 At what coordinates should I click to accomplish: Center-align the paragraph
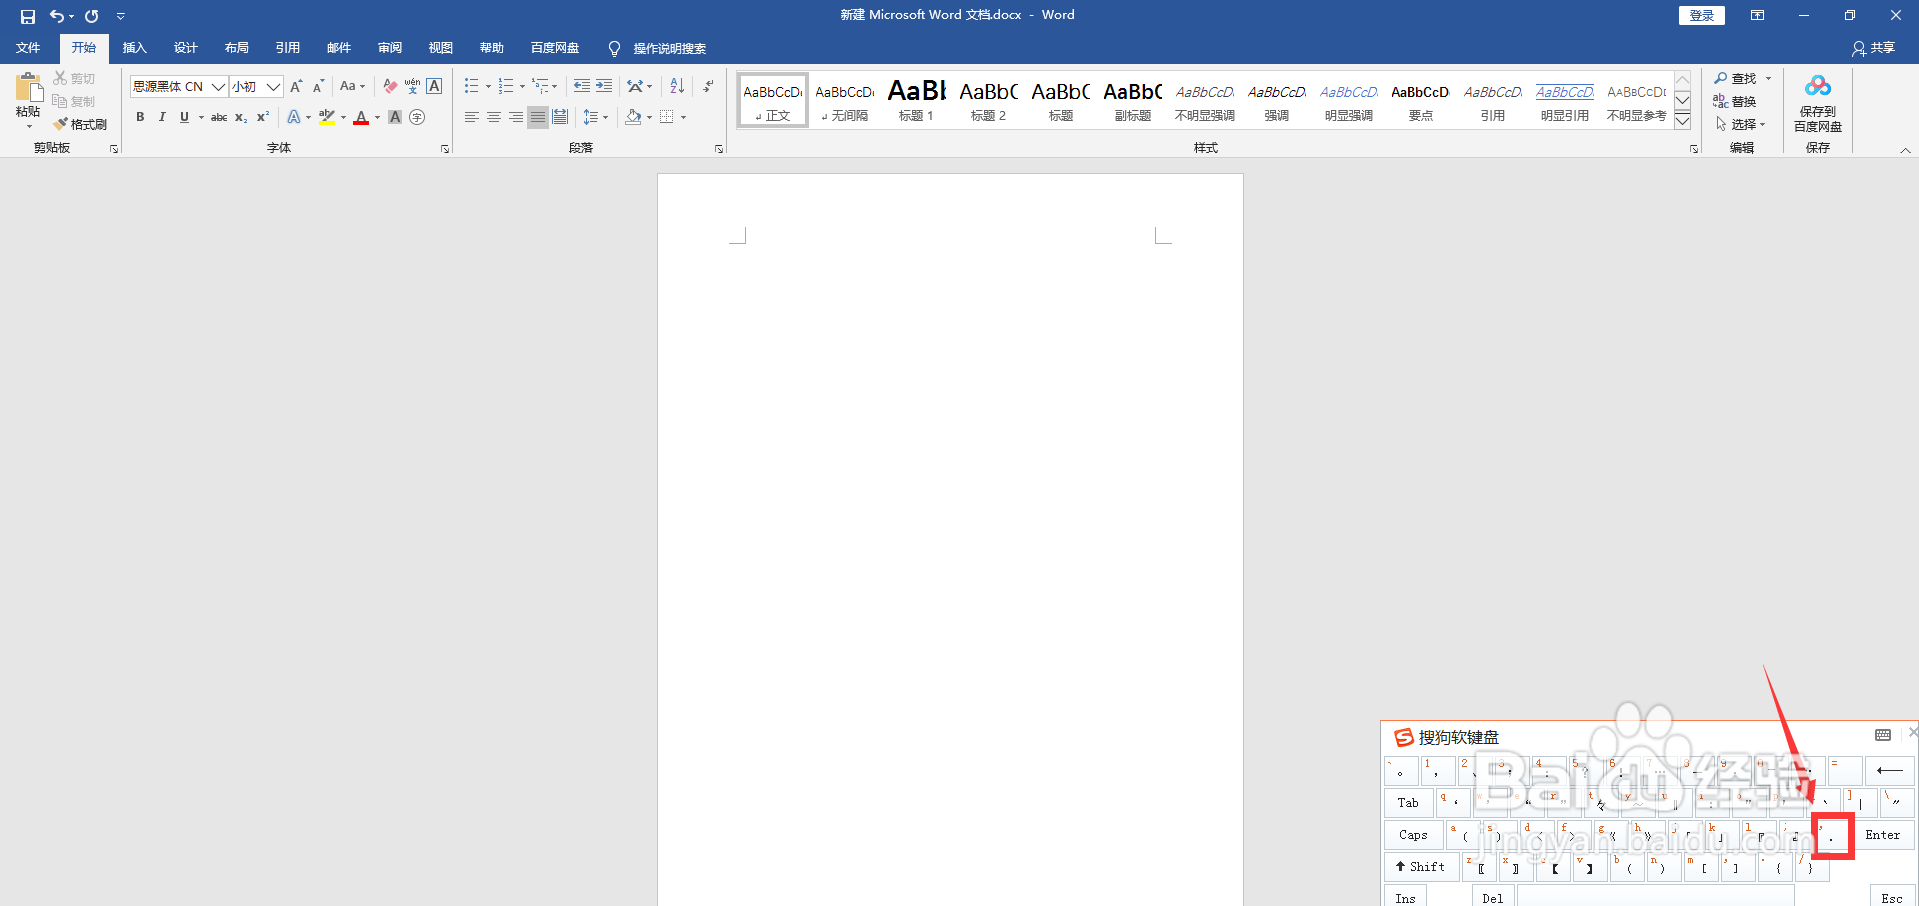coord(494,118)
